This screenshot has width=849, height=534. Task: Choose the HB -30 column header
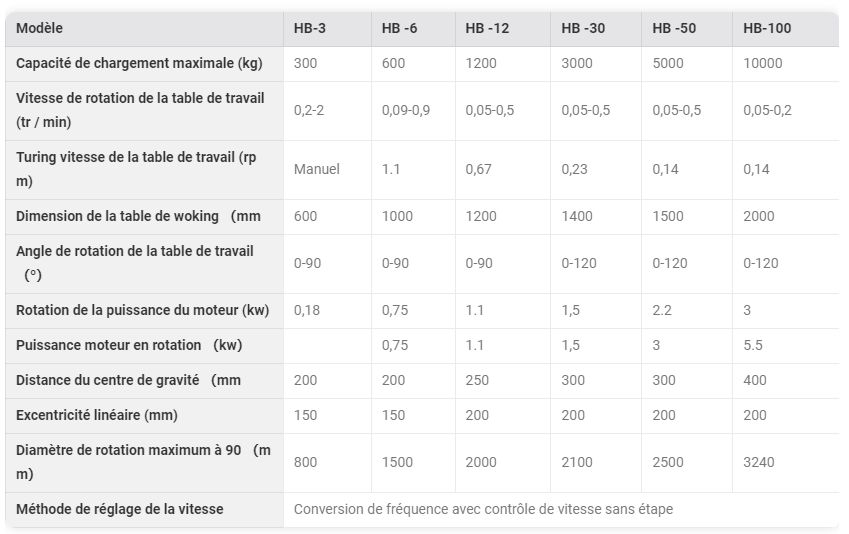[583, 28]
